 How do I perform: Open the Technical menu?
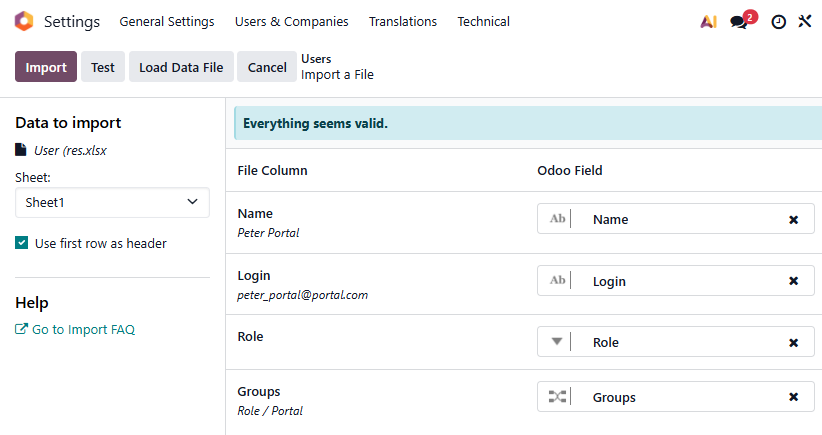point(483,21)
